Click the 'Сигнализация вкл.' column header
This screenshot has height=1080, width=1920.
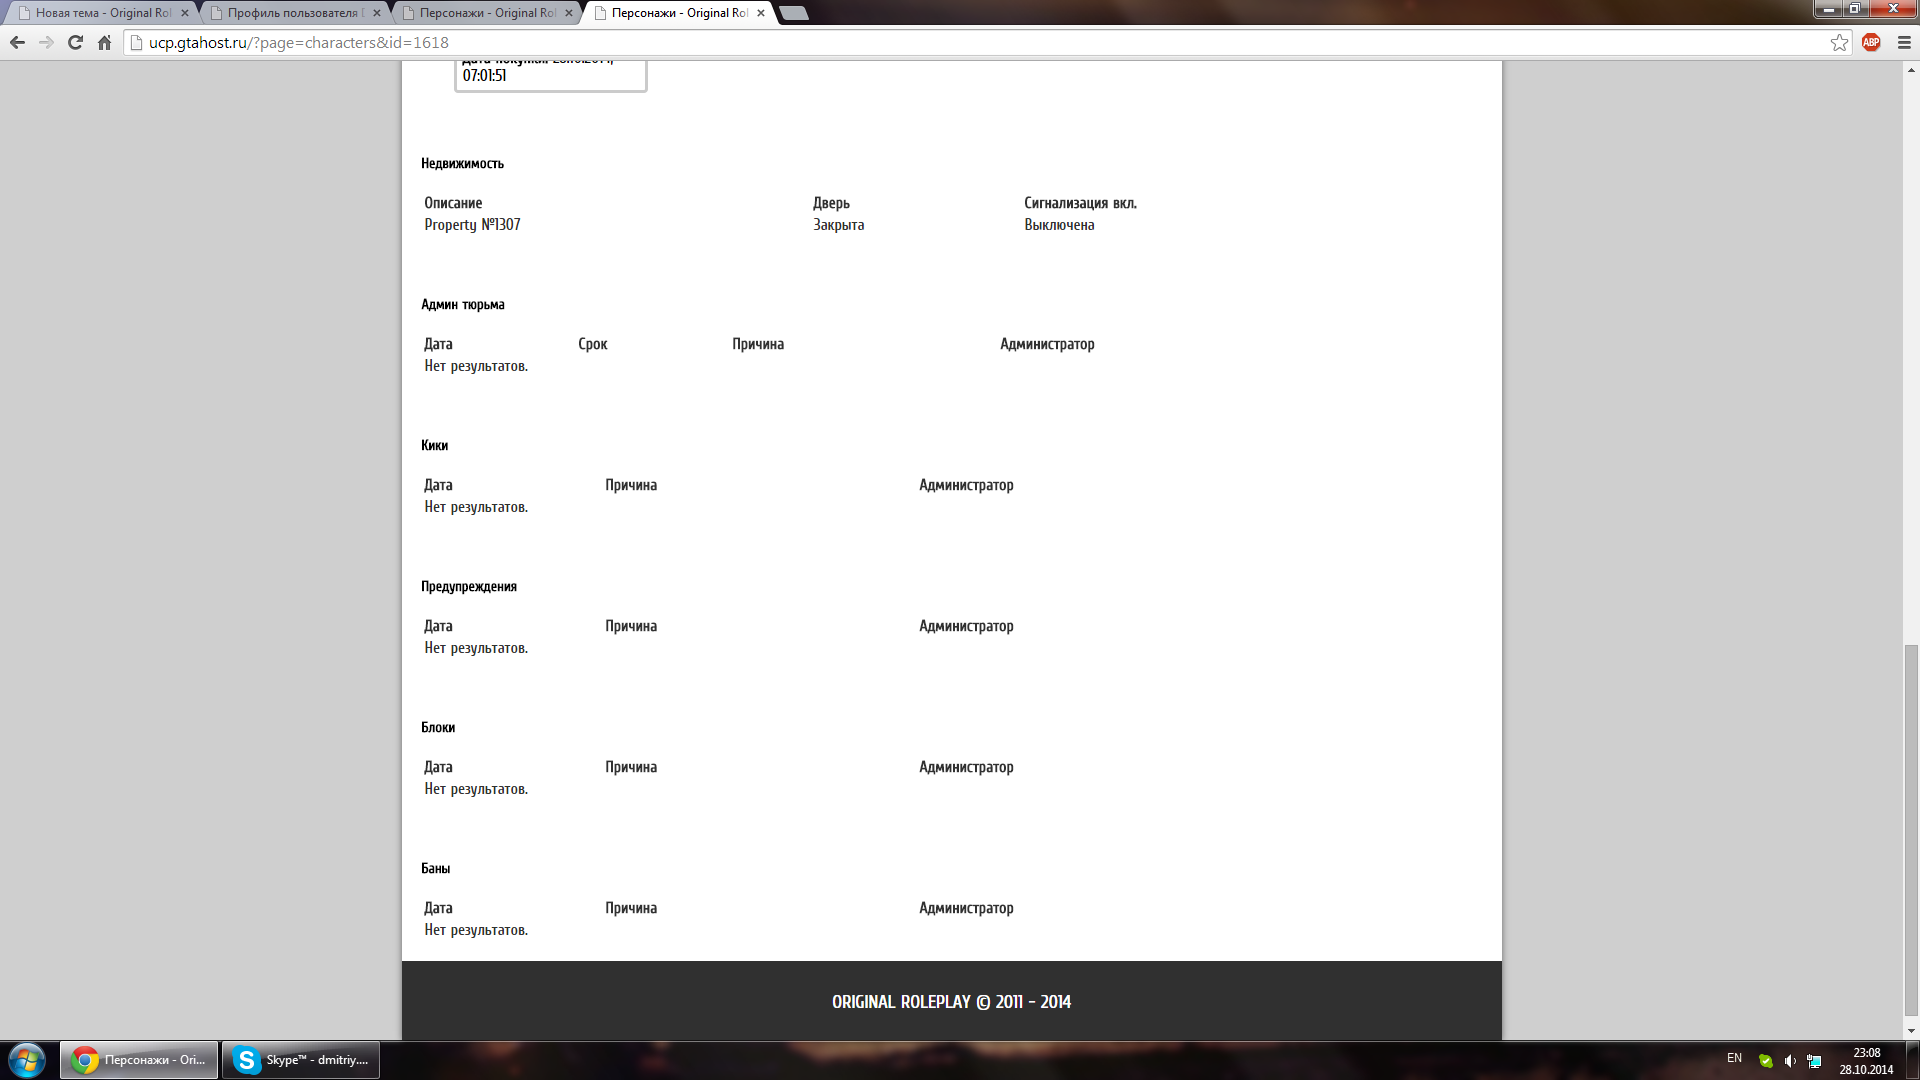pos(1080,203)
